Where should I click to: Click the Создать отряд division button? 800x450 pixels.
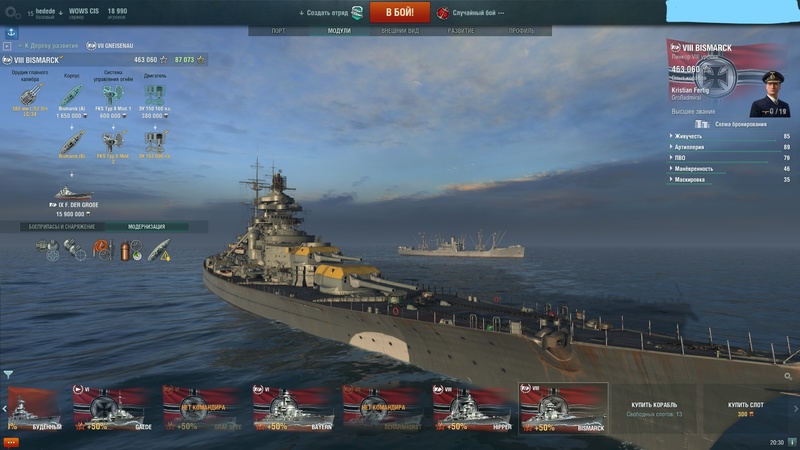pyautogui.click(x=331, y=13)
